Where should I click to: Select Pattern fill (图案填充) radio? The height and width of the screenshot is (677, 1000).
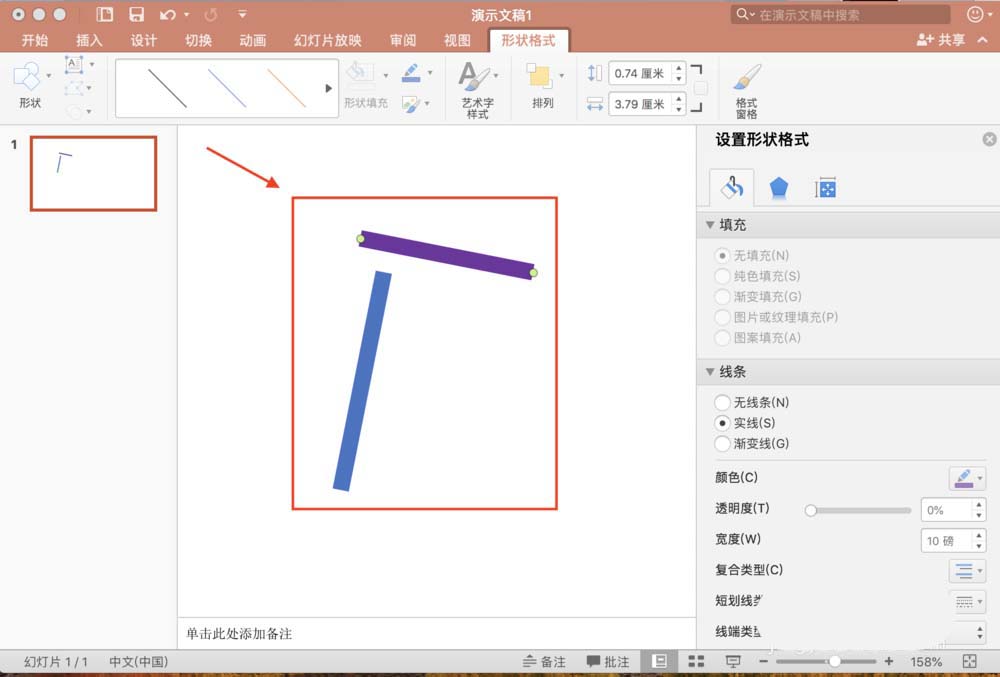(x=722, y=337)
